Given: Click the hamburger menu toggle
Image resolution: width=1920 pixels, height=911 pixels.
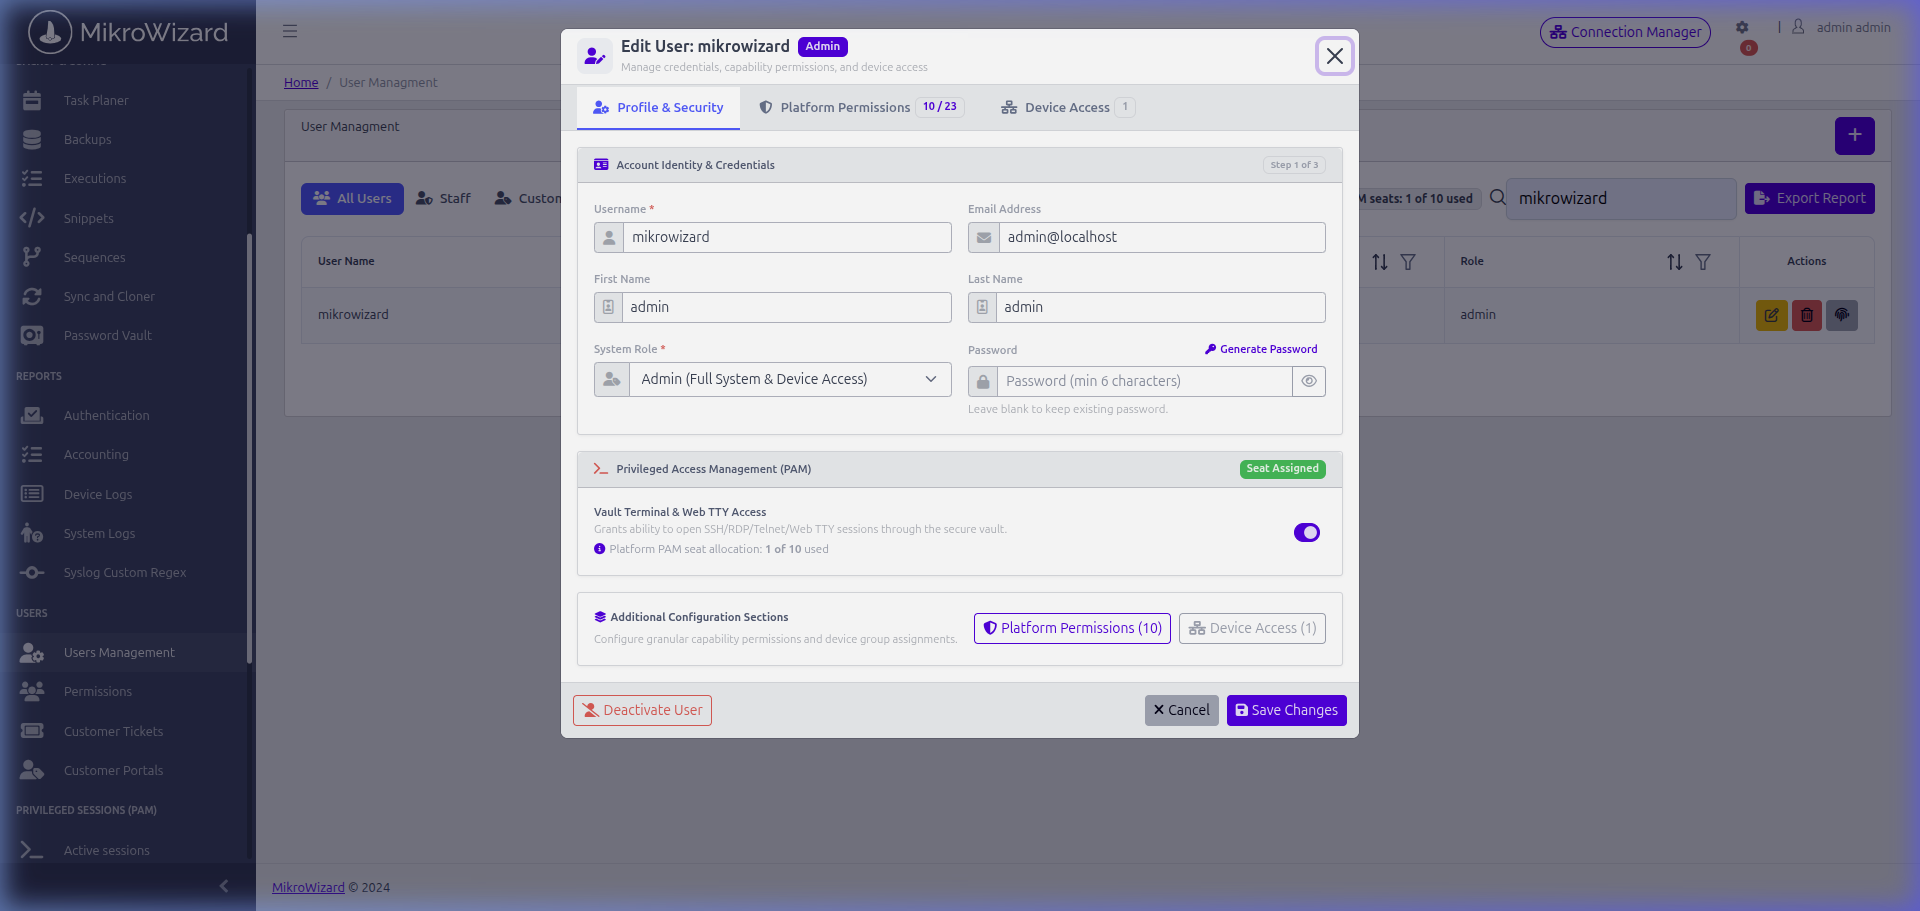Looking at the screenshot, I should [290, 31].
